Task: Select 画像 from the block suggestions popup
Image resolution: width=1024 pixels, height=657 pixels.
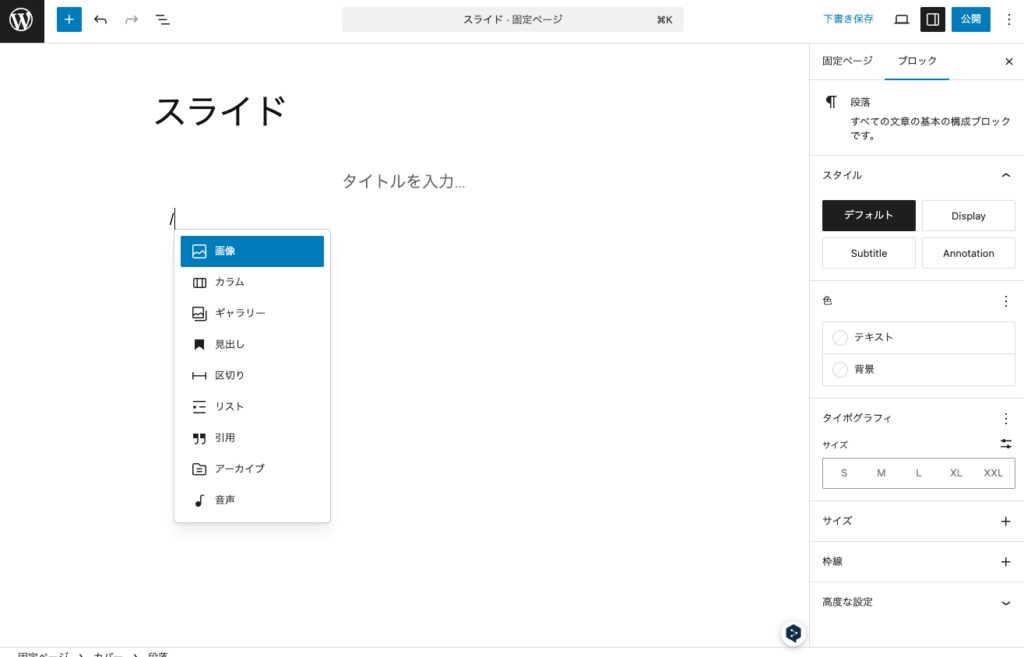Action: point(251,251)
